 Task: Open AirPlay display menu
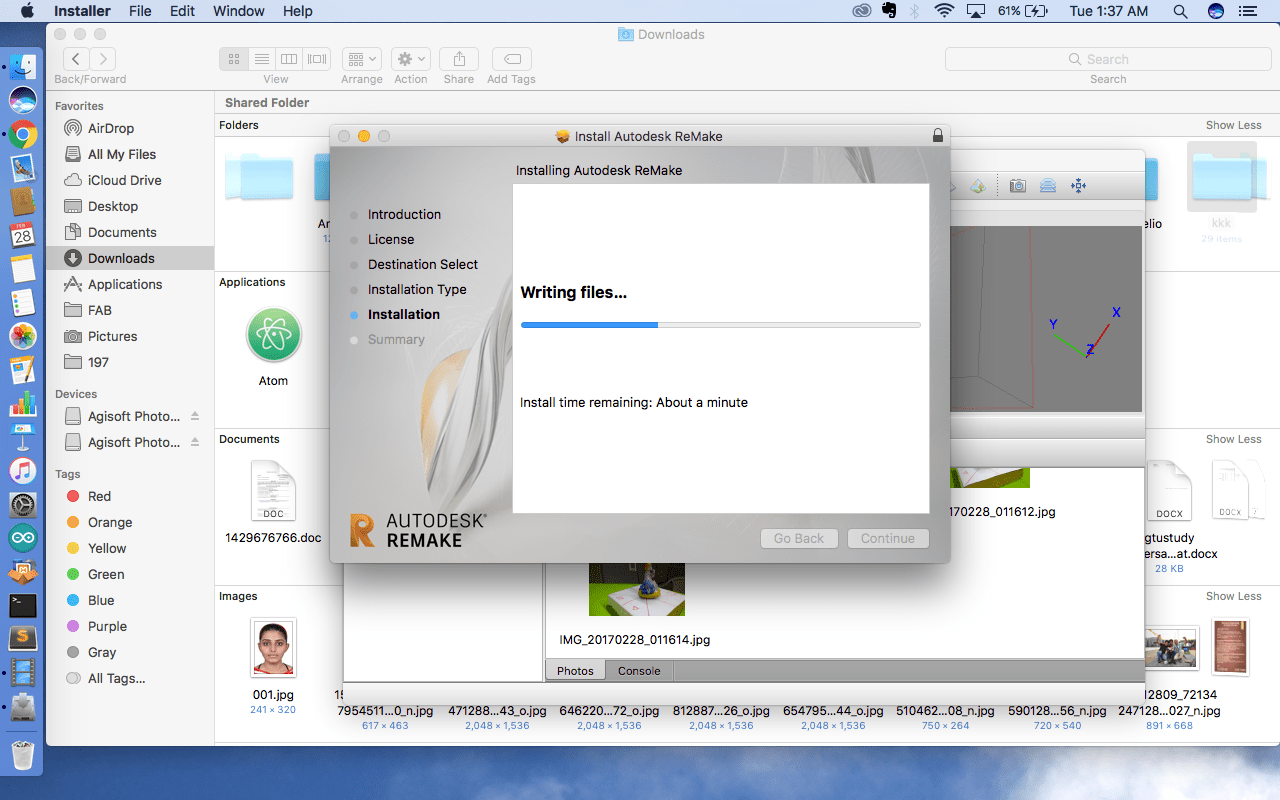pyautogui.click(x=975, y=11)
